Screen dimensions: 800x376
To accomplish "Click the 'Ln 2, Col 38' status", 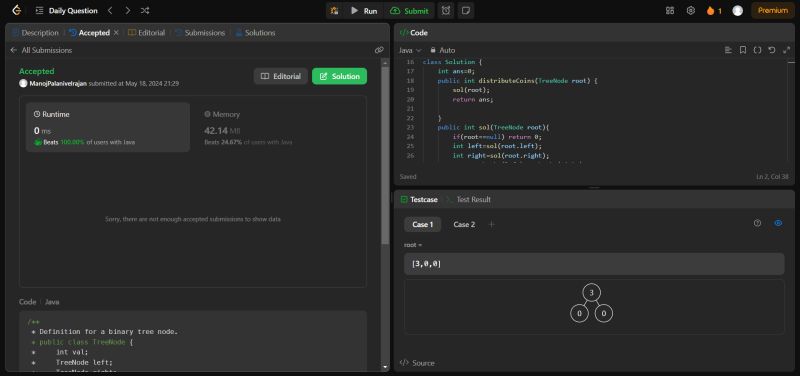I will [x=772, y=177].
